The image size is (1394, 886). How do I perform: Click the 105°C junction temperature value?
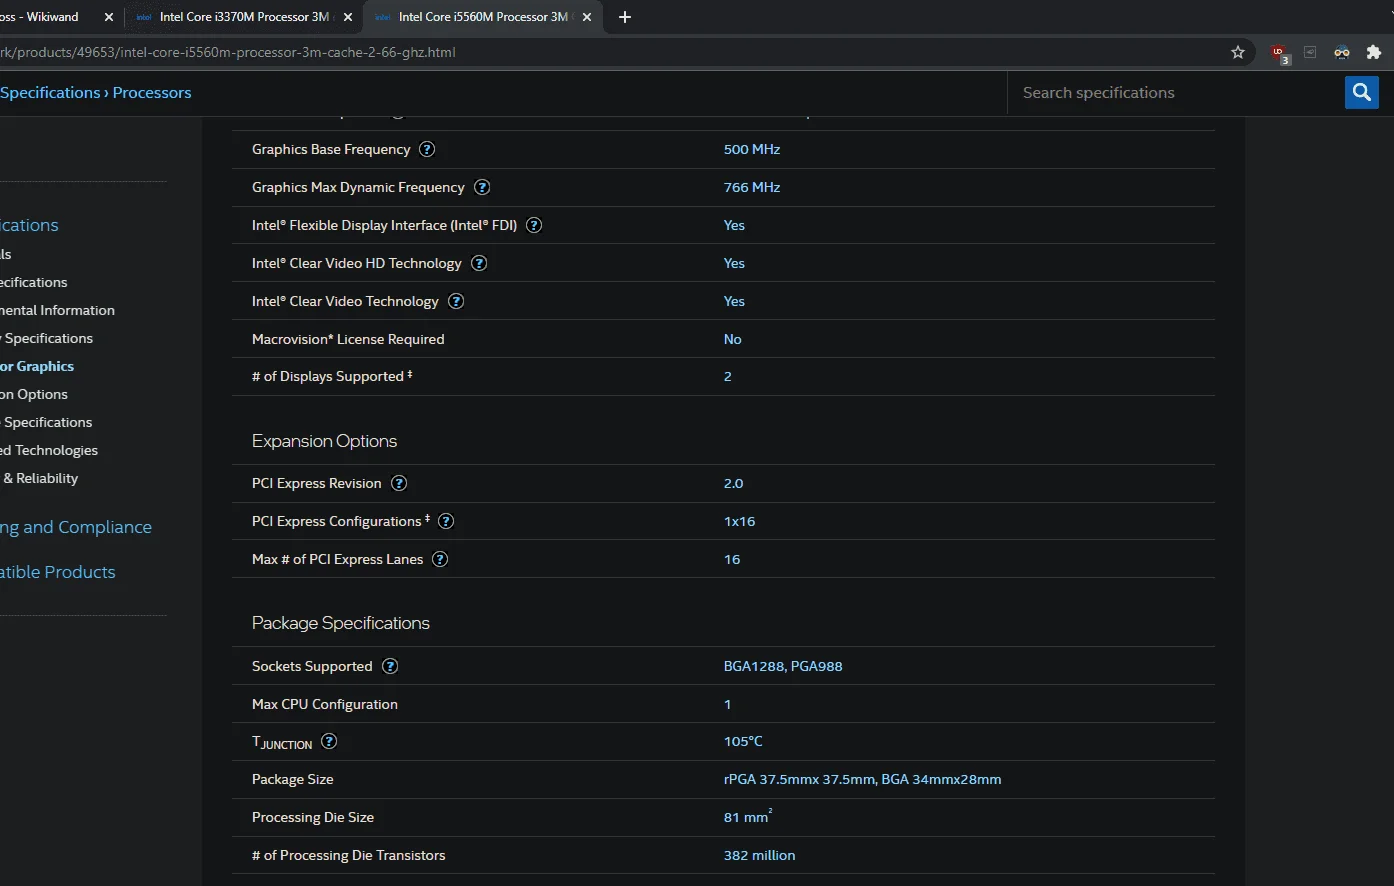click(x=743, y=741)
